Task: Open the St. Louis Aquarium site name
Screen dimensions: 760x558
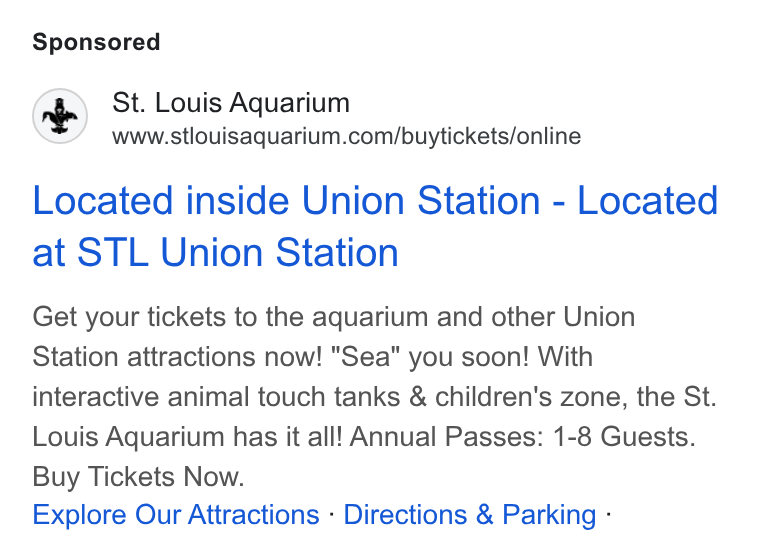Action: click(x=231, y=103)
